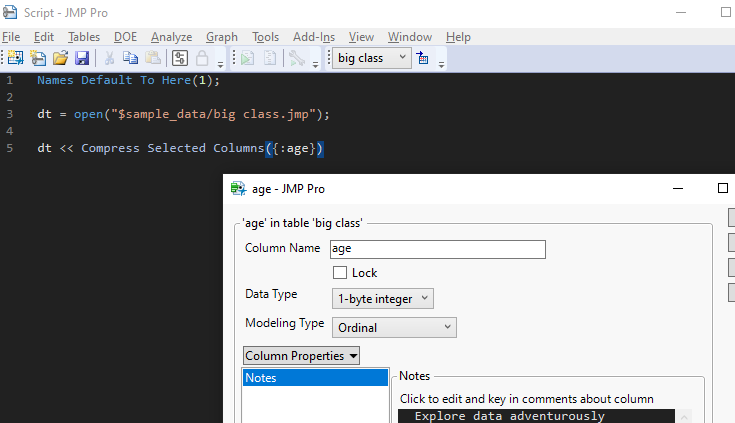Select Notes in the column properties list
This screenshot has height=423, width=735.
tap(315, 378)
